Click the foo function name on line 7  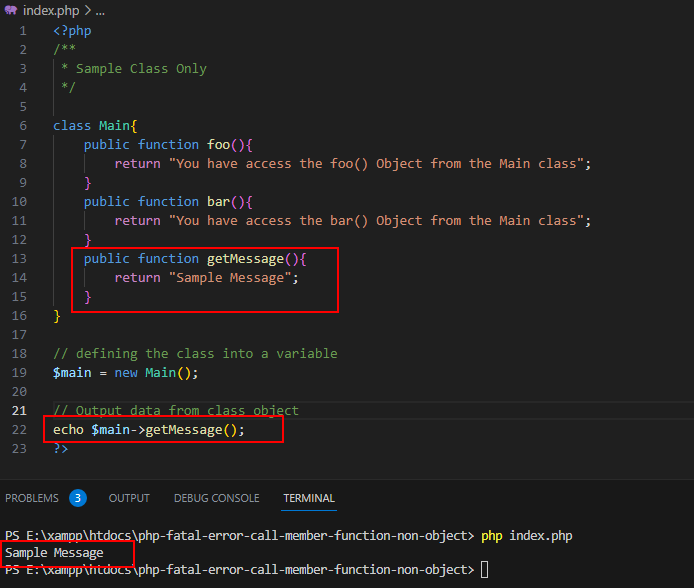[x=219, y=145]
